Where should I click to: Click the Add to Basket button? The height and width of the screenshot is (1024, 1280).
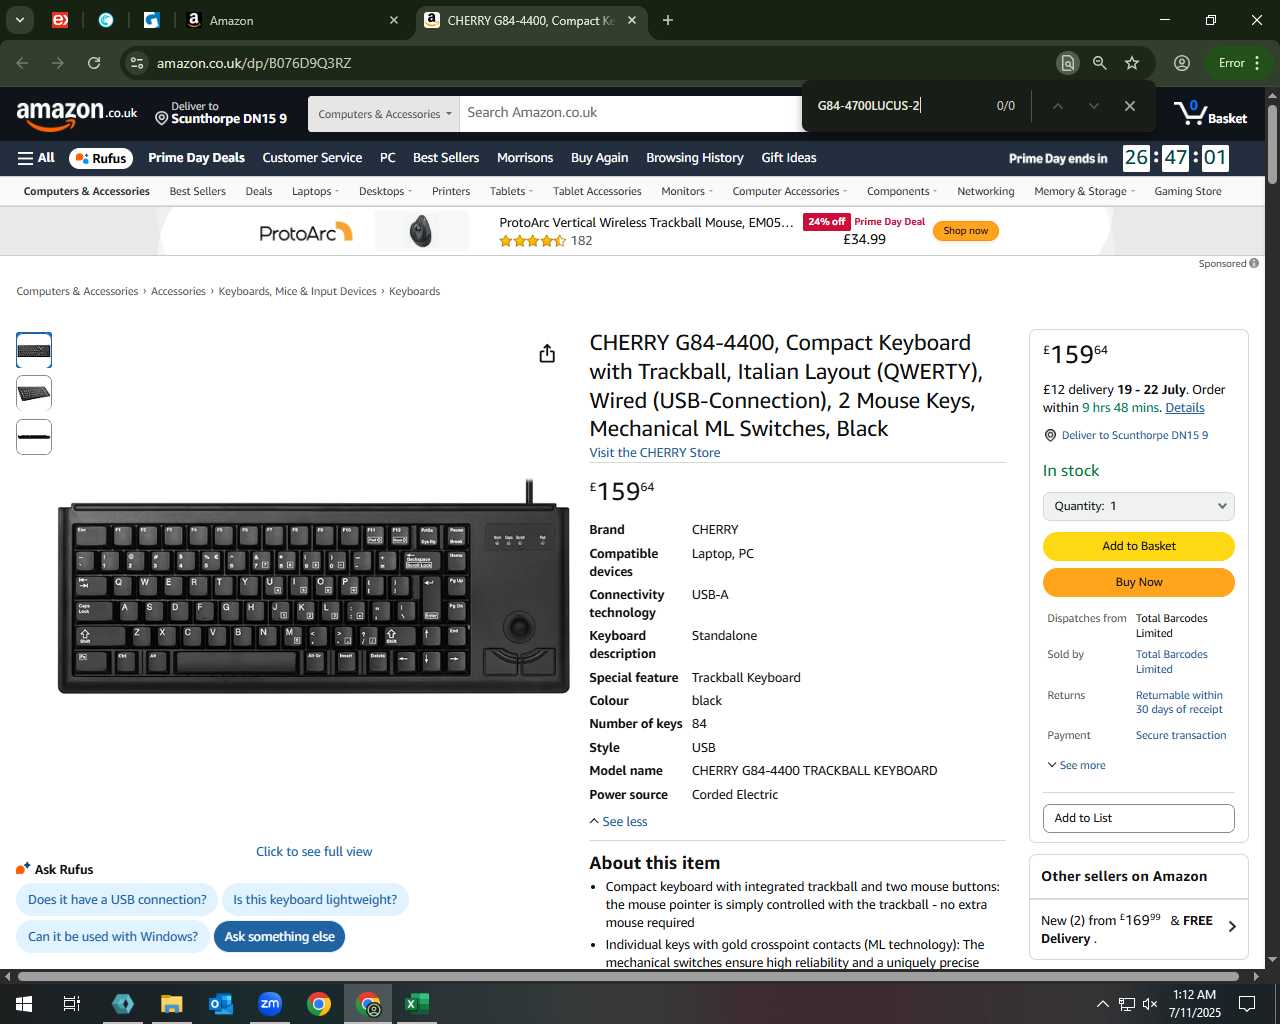click(1138, 546)
